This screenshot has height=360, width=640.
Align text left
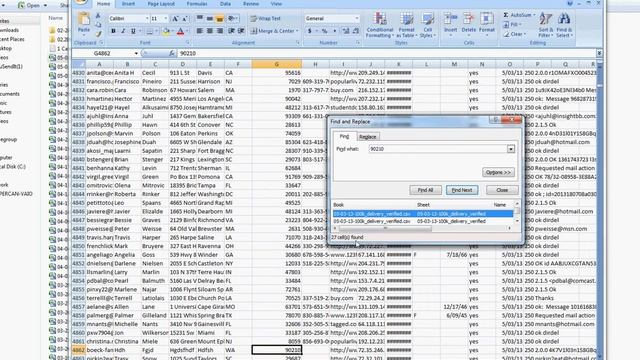(200, 31)
